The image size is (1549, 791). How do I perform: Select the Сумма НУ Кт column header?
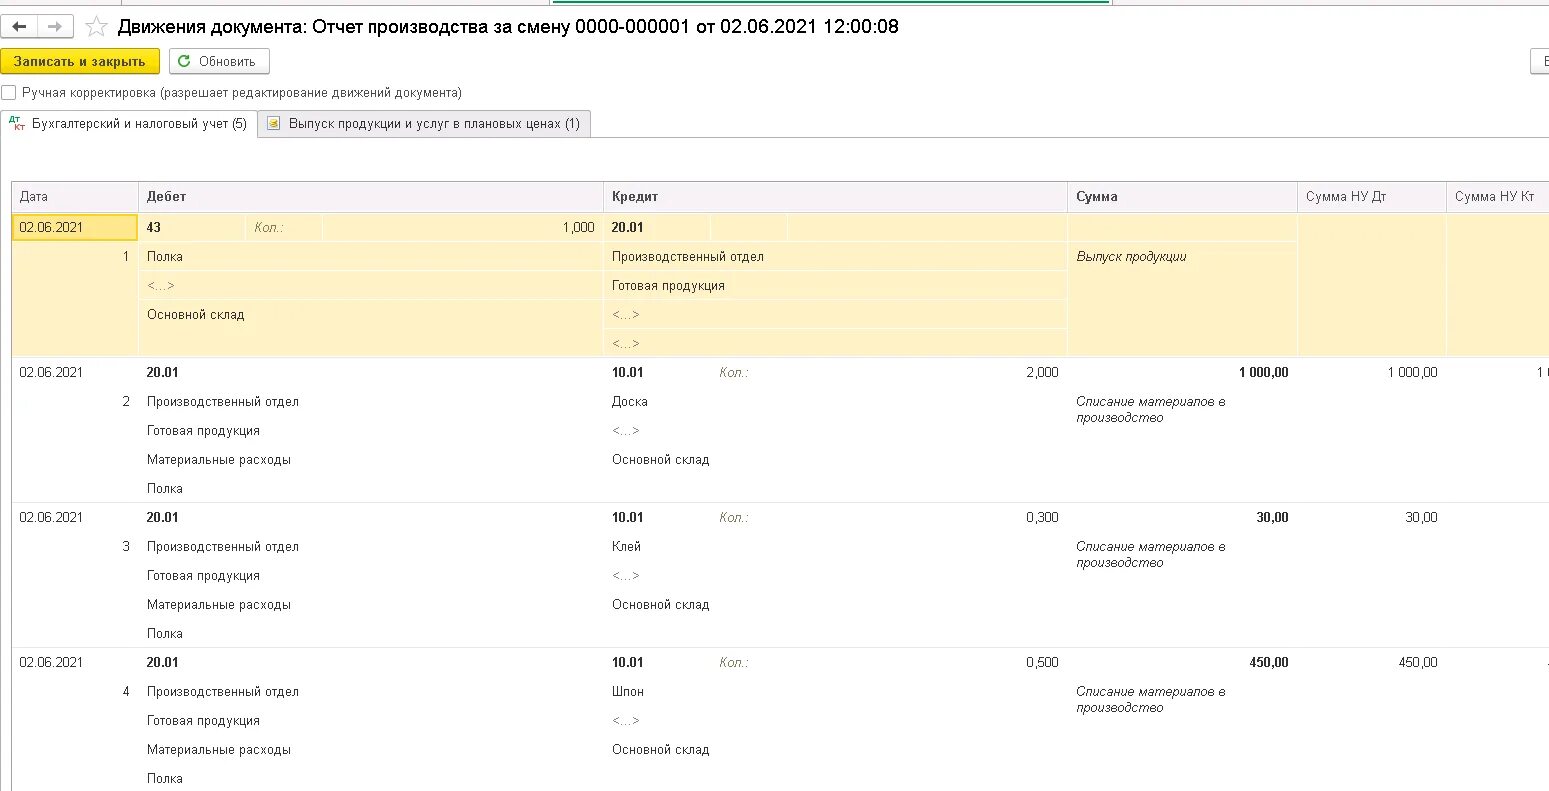1497,197
